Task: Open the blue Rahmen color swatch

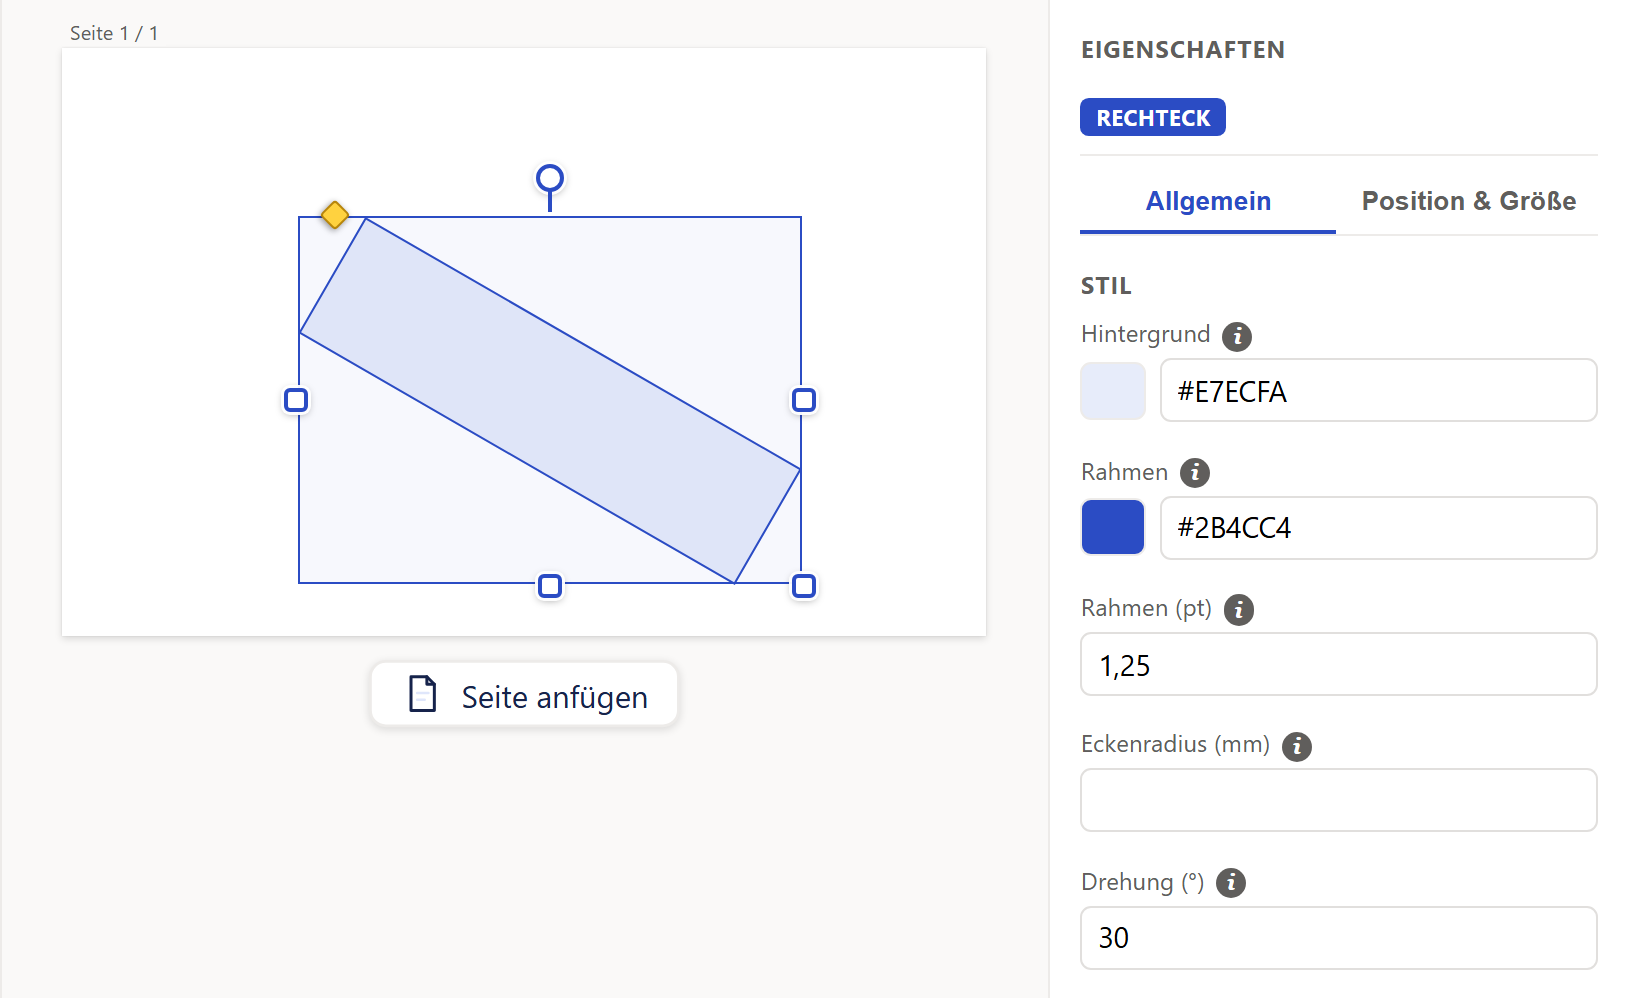Action: click(1113, 527)
